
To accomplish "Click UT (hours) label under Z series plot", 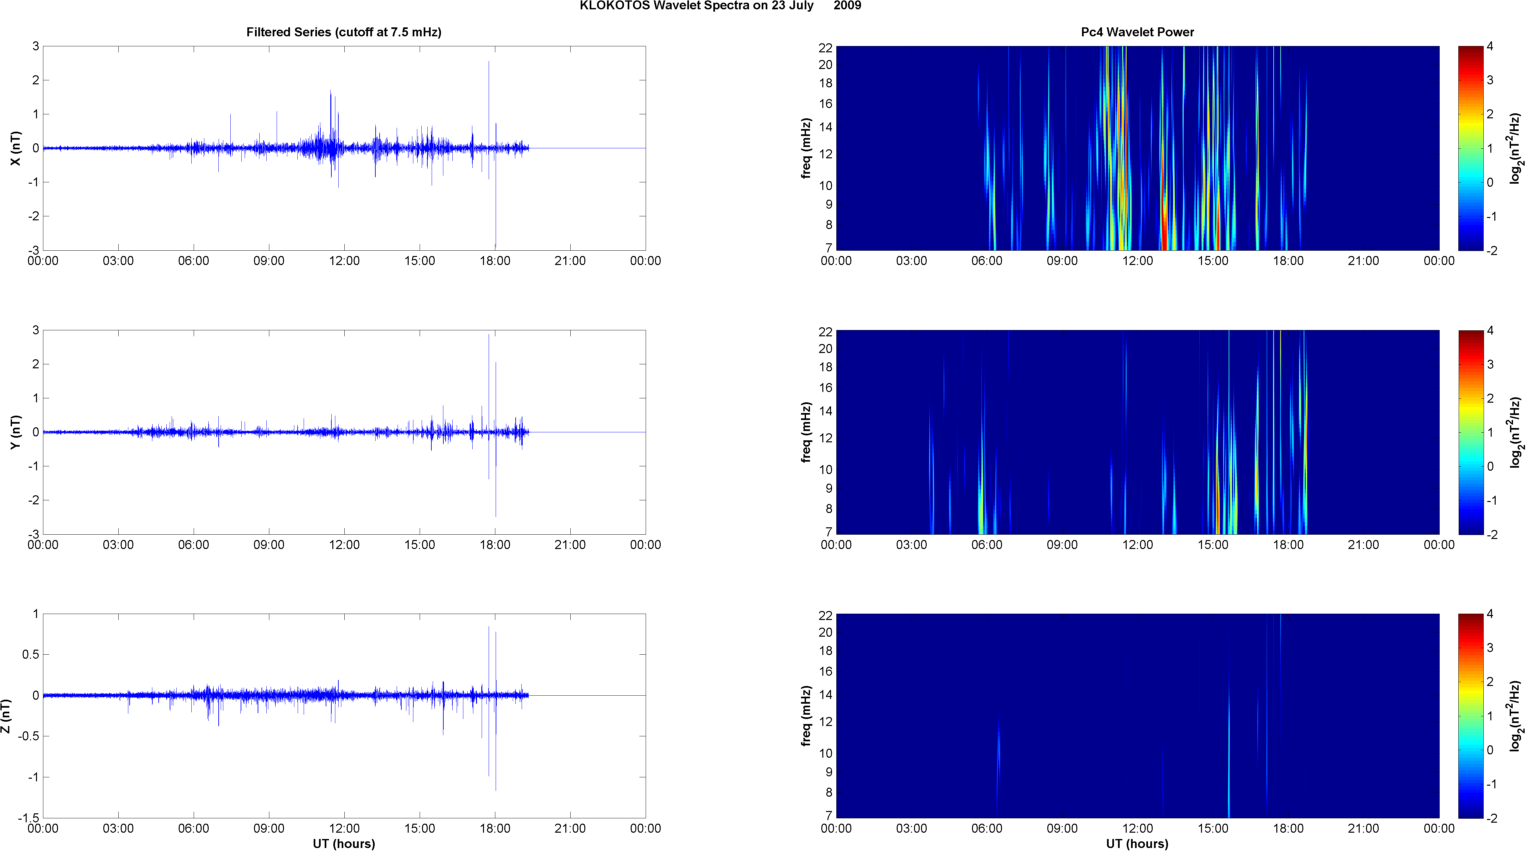I will click(343, 843).
